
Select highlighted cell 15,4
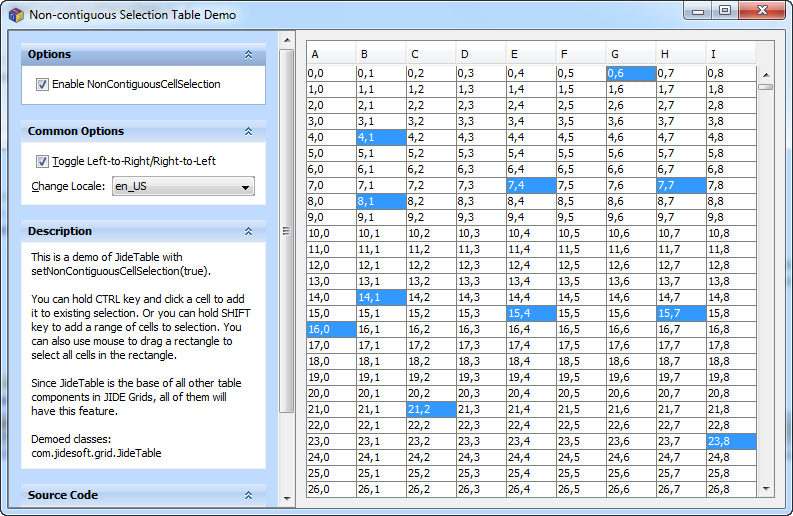point(532,314)
